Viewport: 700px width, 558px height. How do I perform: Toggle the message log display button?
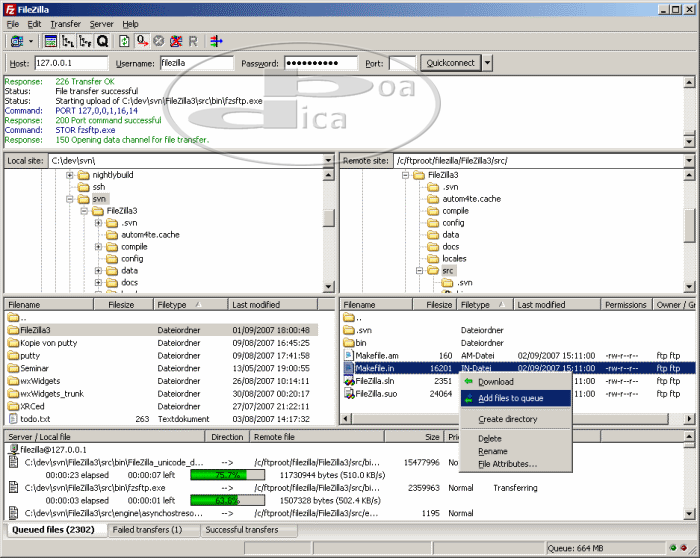click(51, 41)
